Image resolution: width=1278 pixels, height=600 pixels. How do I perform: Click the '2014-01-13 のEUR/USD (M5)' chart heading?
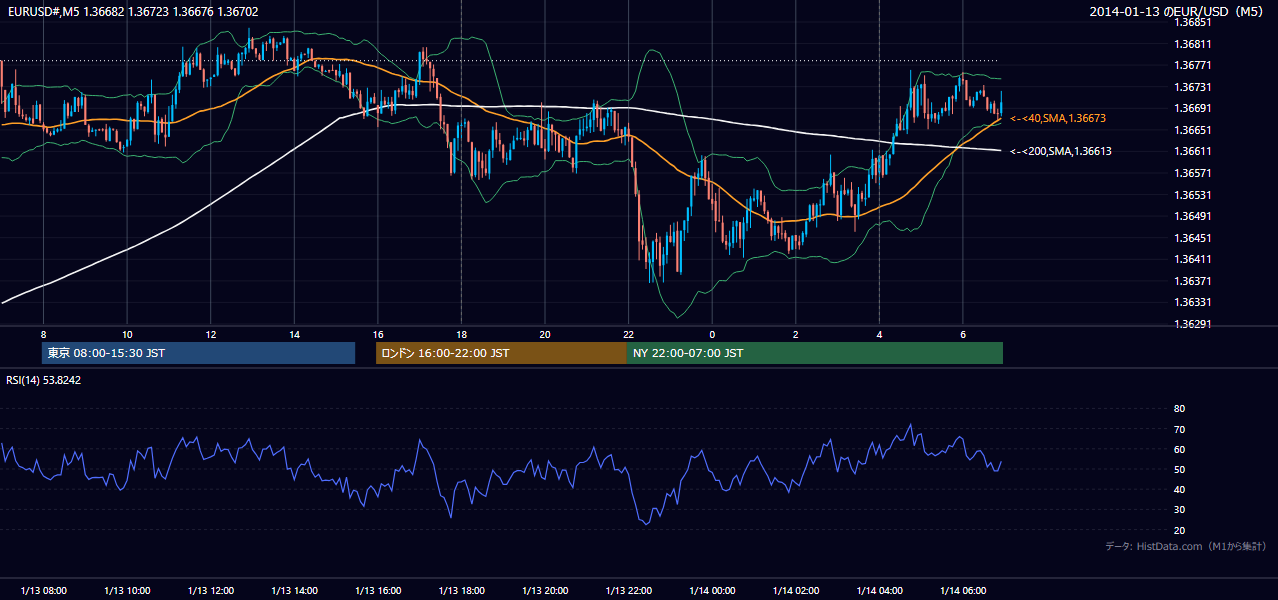[x=1178, y=11]
